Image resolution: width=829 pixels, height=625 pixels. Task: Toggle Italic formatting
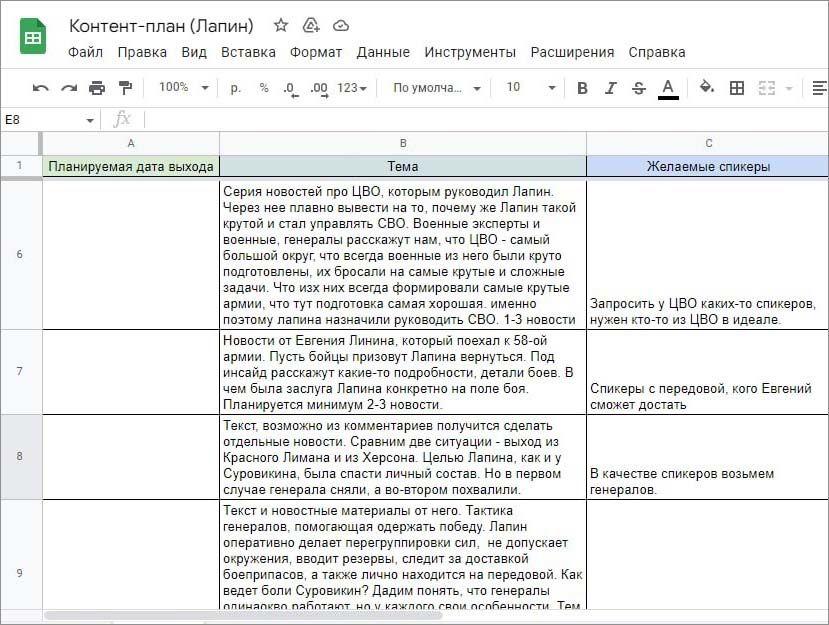pyautogui.click(x=611, y=88)
